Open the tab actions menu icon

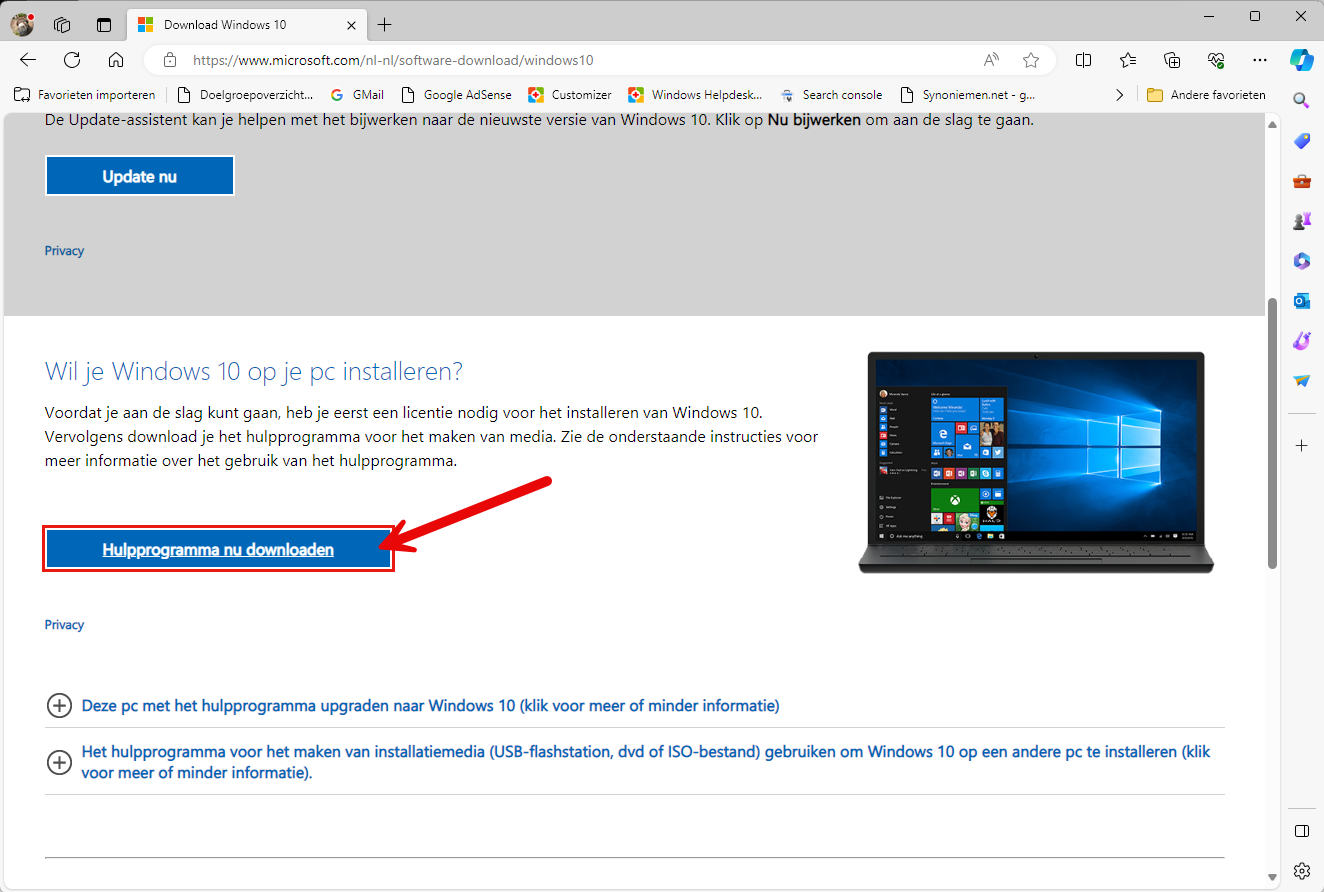tap(104, 25)
